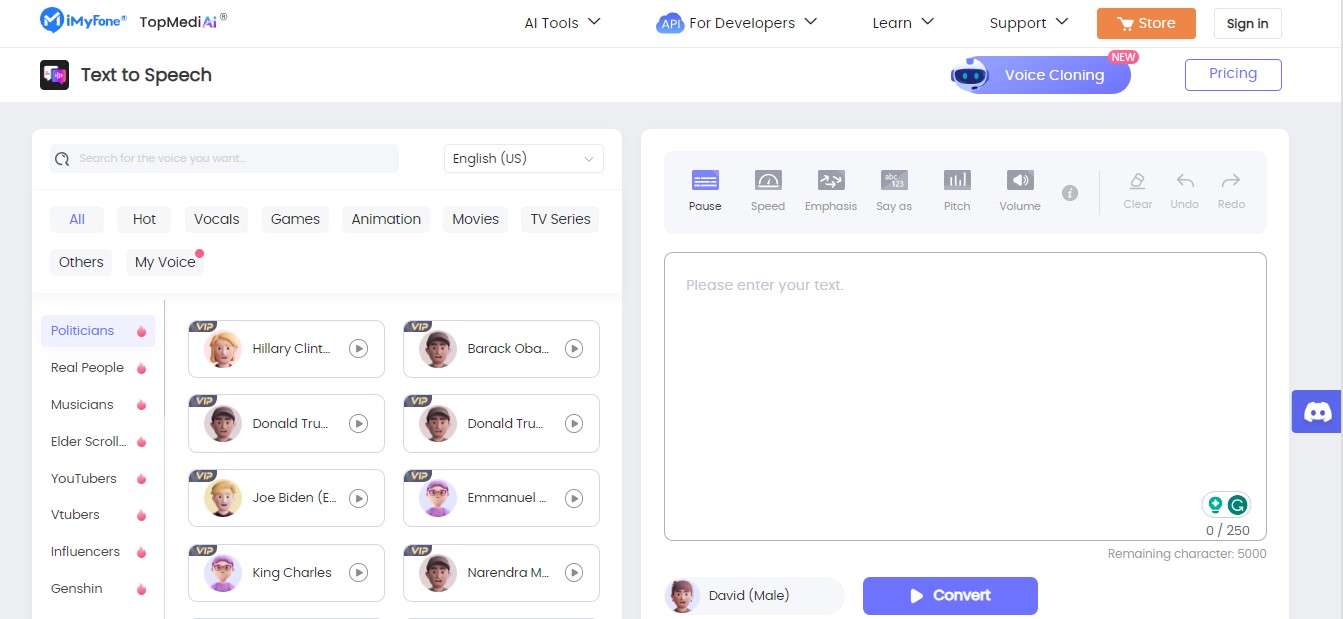Filter voices by Movies

(x=475, y=219)
